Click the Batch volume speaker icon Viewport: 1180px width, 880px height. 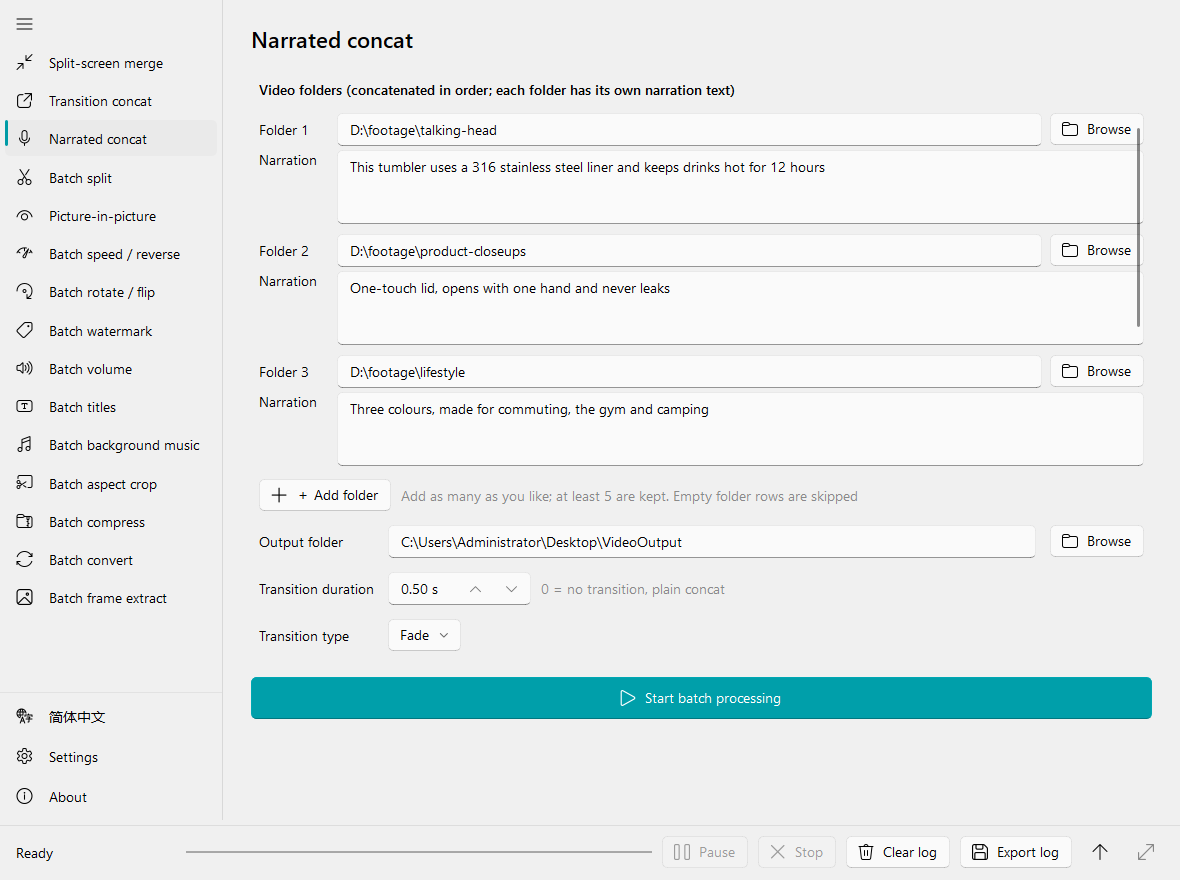(24, 369)
